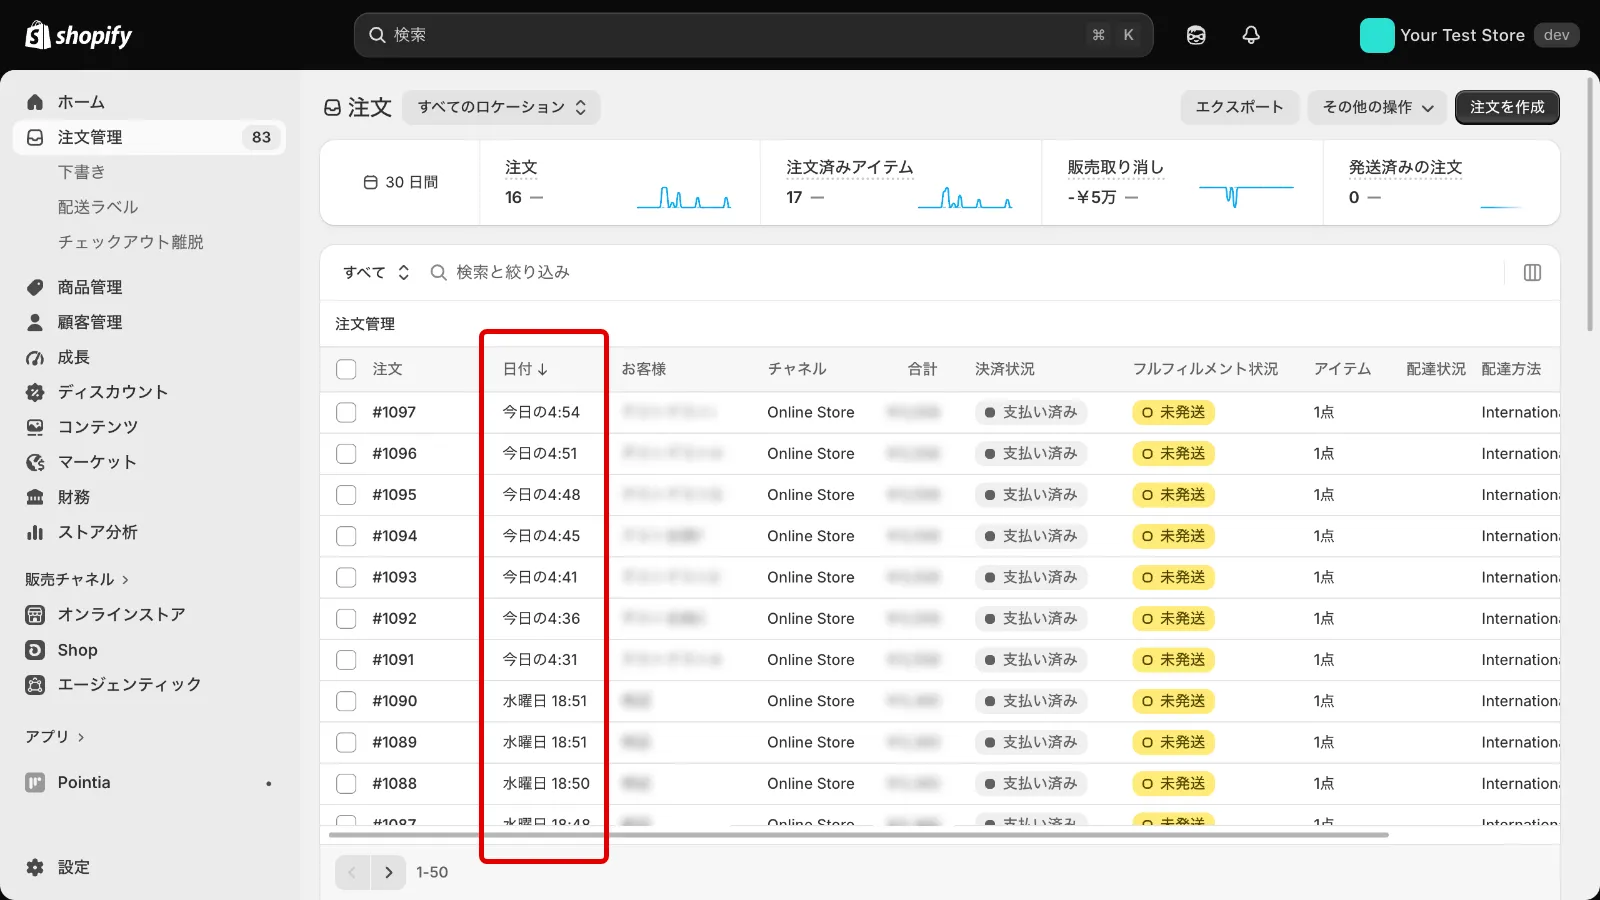
Task: Open the すべて view selector
Action: click(x=376, y=273)
